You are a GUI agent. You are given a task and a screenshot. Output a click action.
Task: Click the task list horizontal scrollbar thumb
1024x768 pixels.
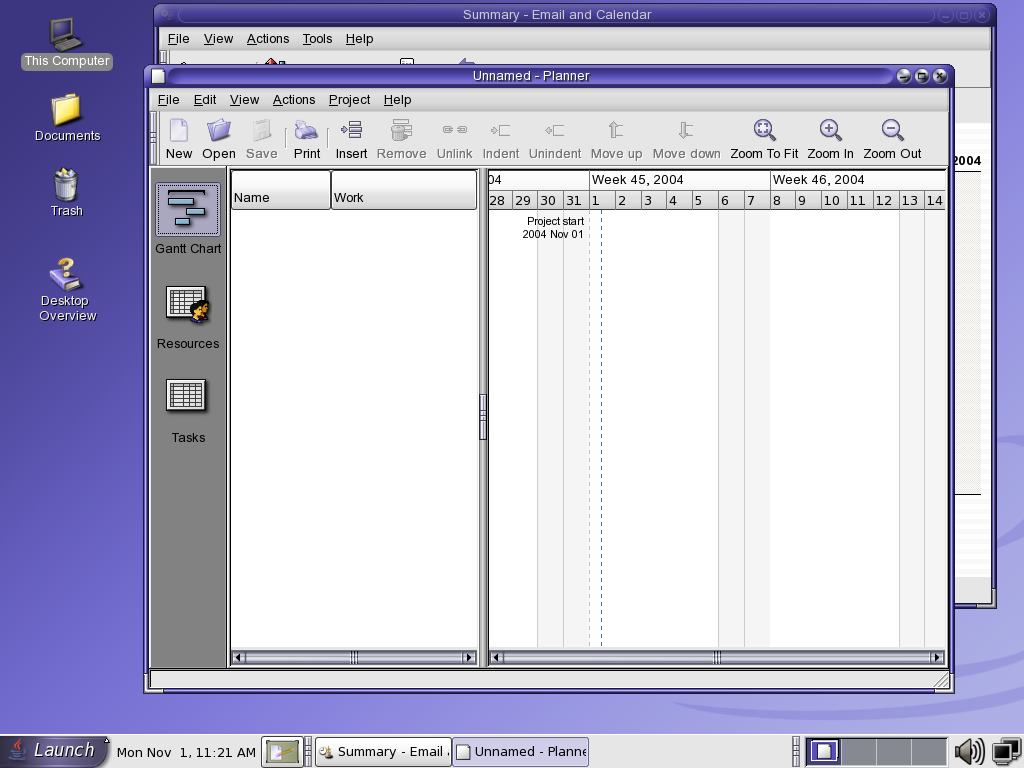coord(353,657)
